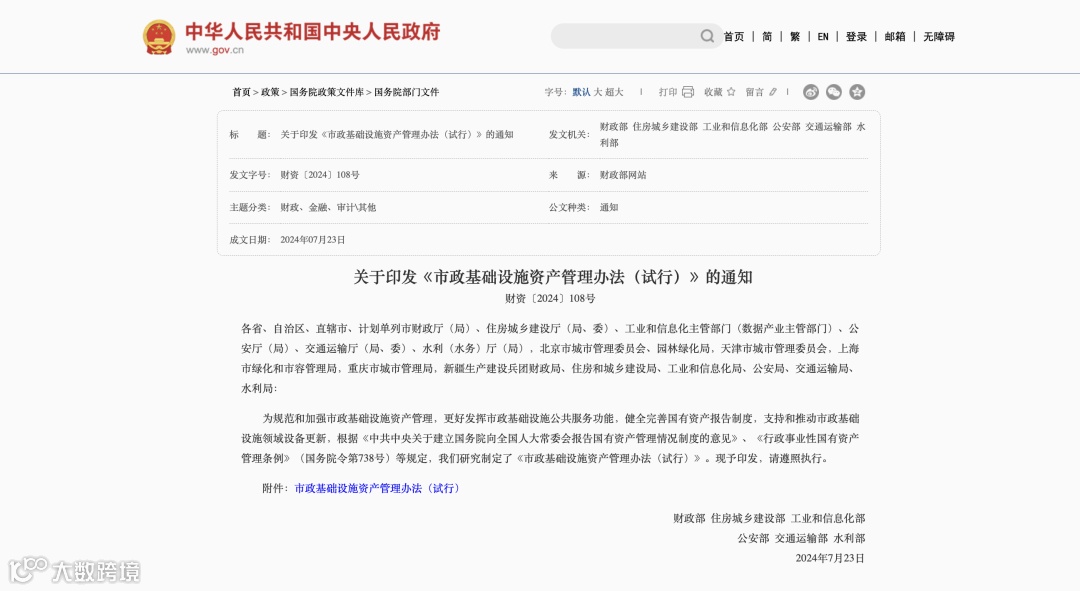Share to Qzone star icon
This screenshot has width=1080, height=591.
point(857,92)
